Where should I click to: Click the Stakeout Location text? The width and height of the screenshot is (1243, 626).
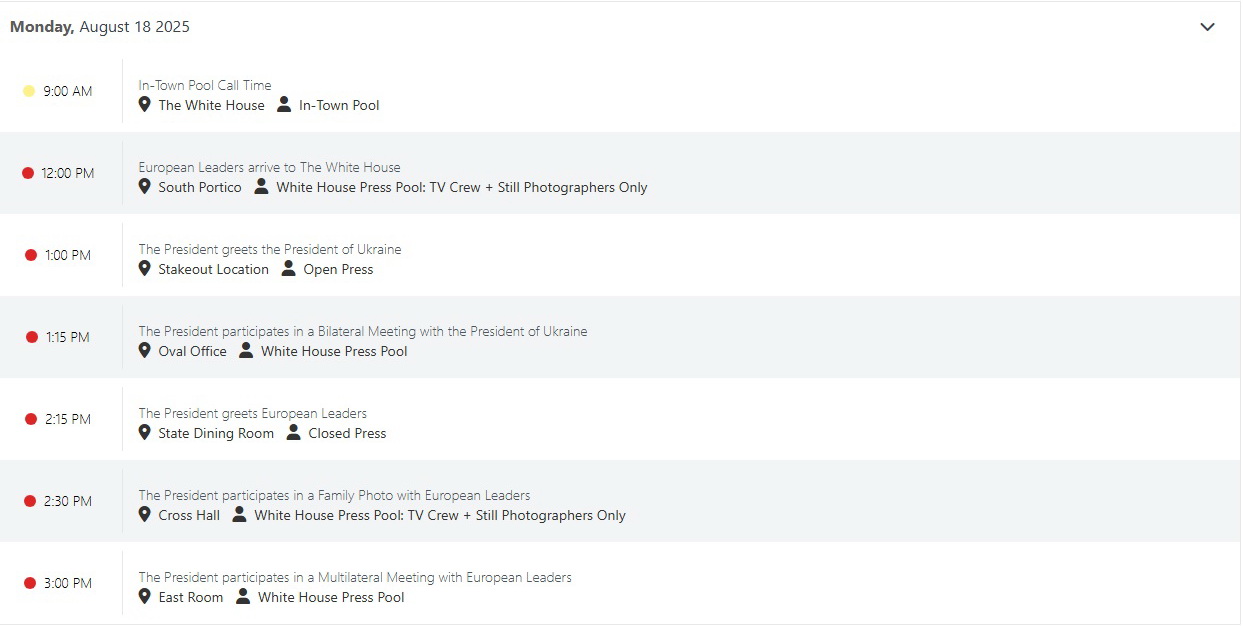pos(213,269)
